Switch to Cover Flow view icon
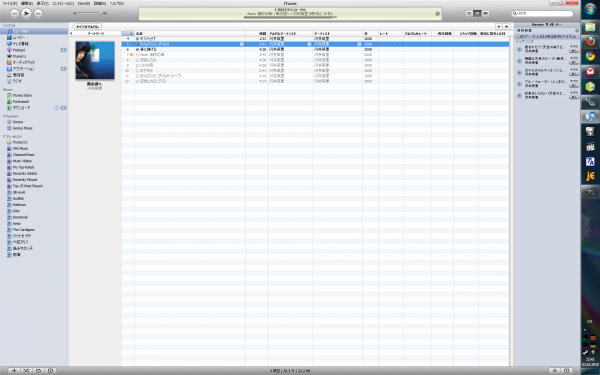The height and width of the screenshot is (375, 600). [x=486, y=13]
